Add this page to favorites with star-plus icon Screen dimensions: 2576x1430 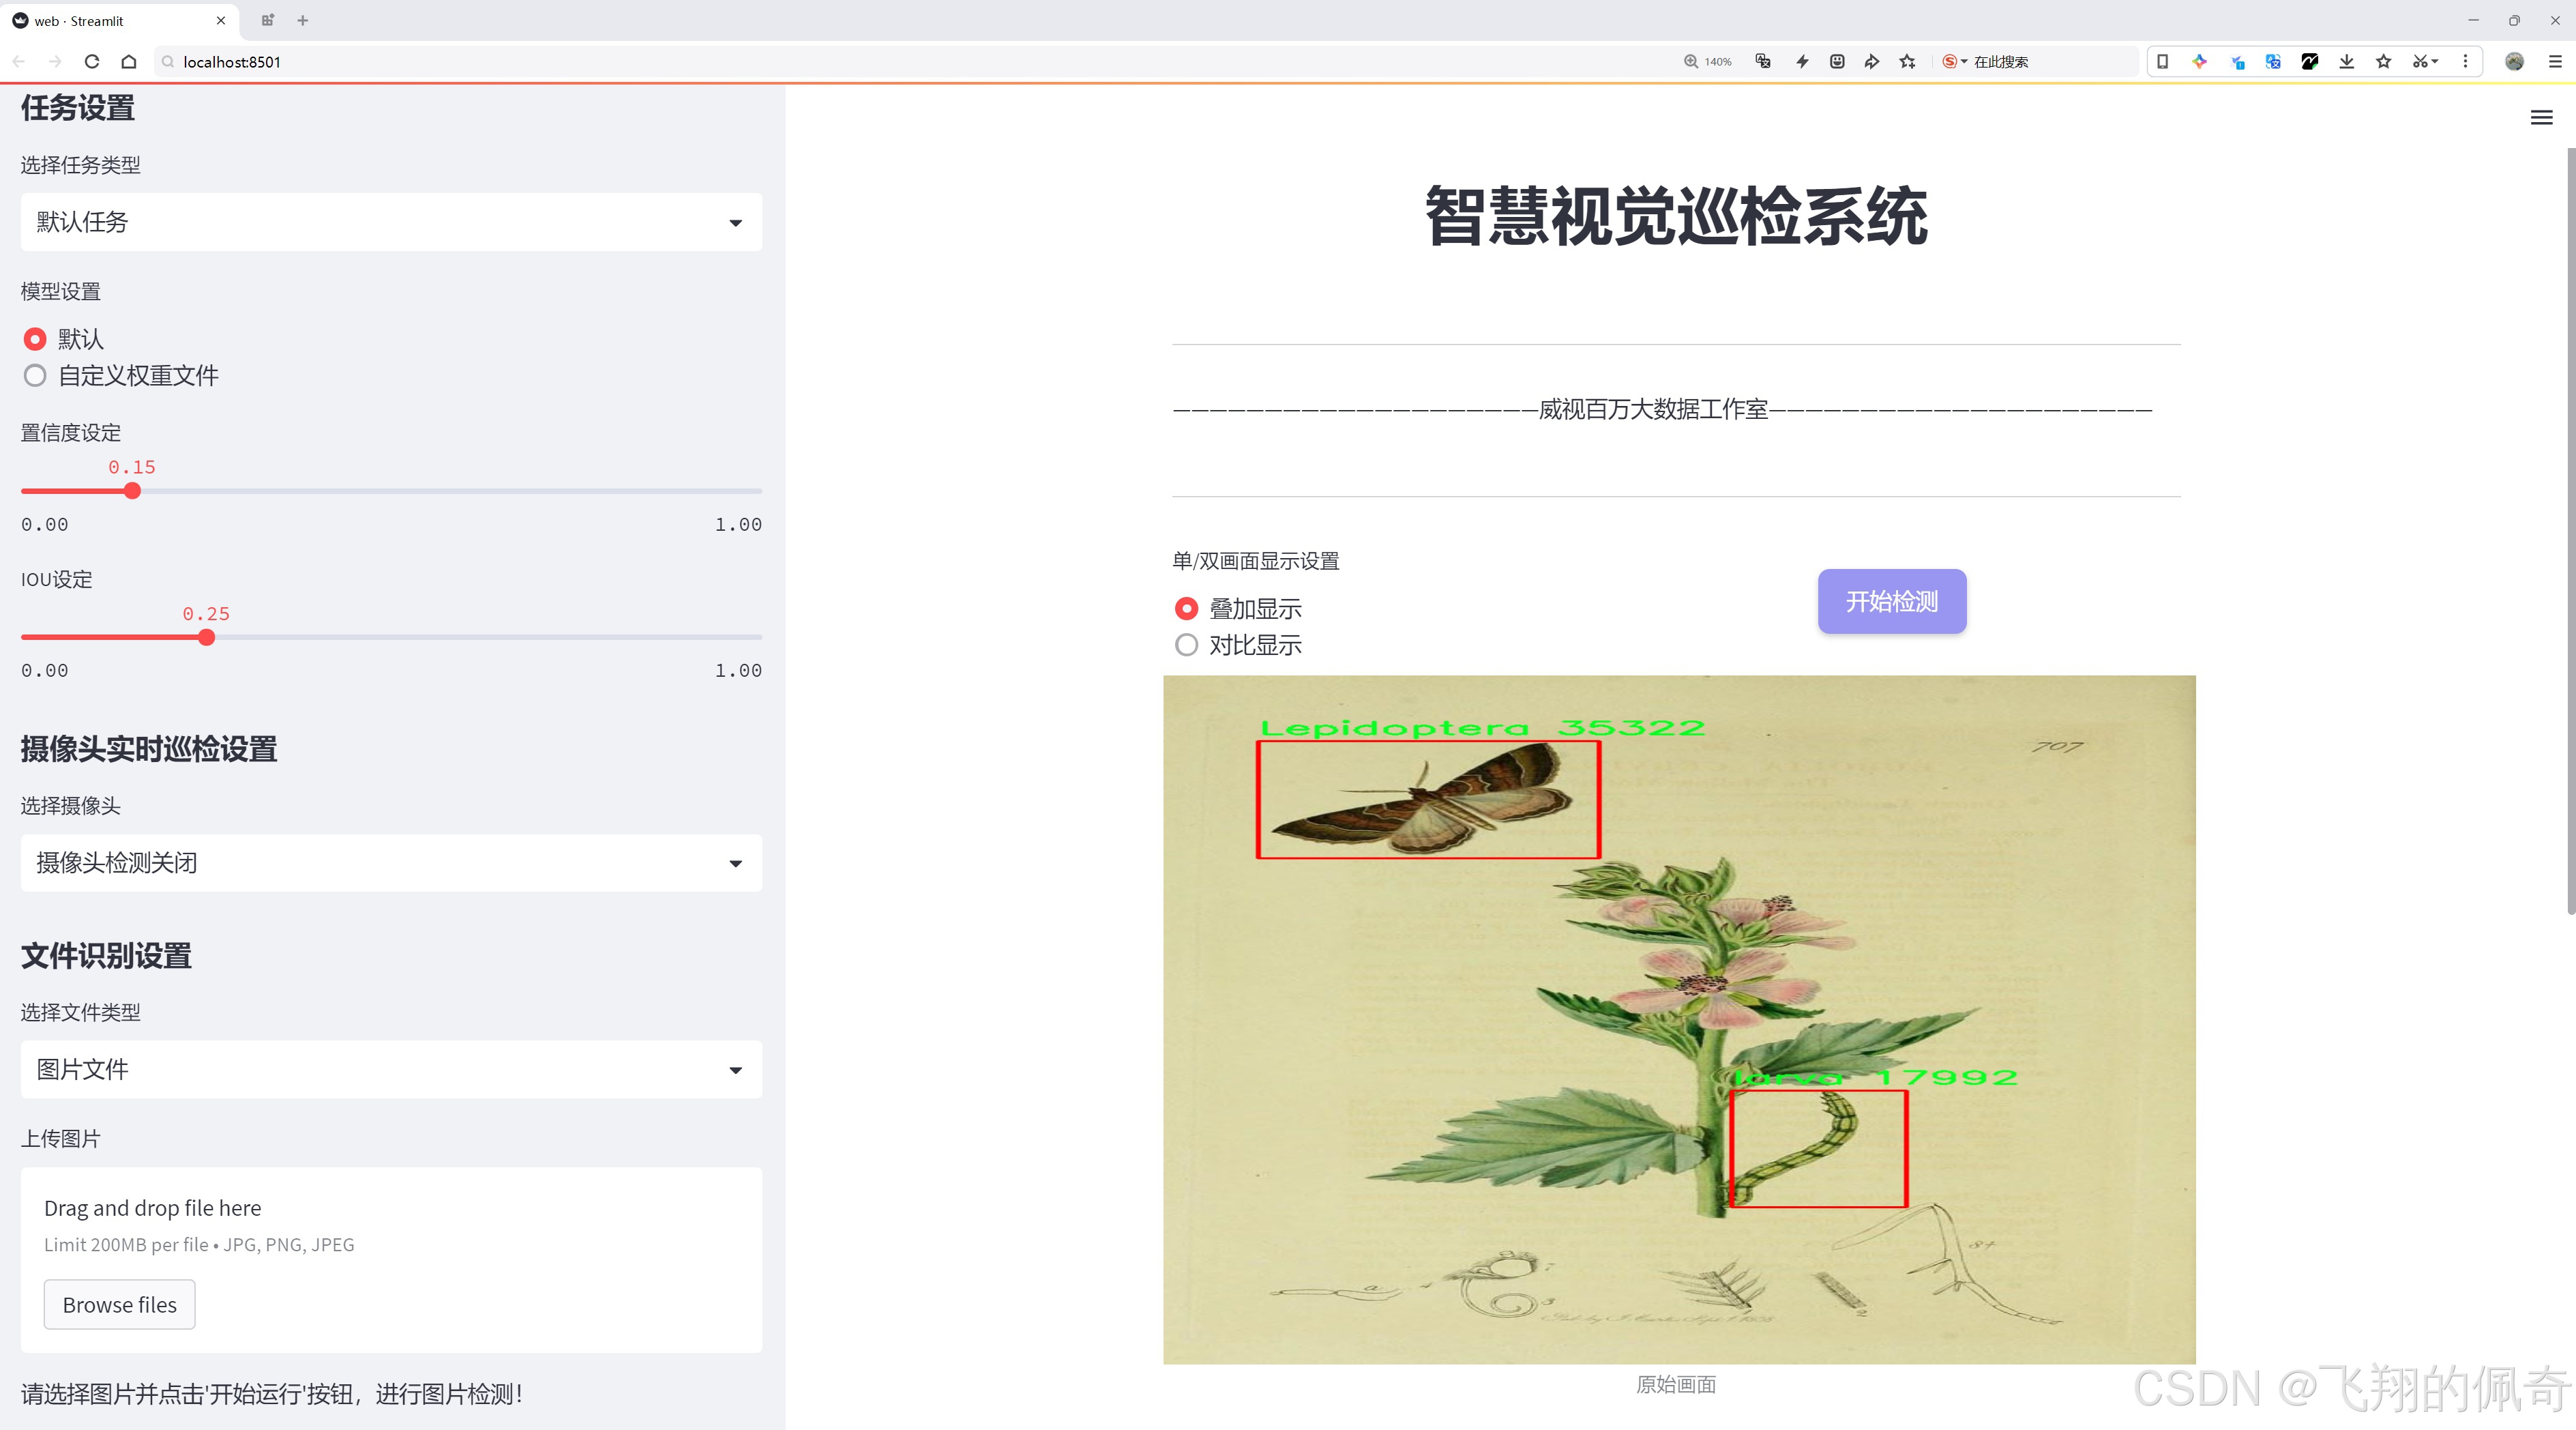click(x=1908, y=62)
